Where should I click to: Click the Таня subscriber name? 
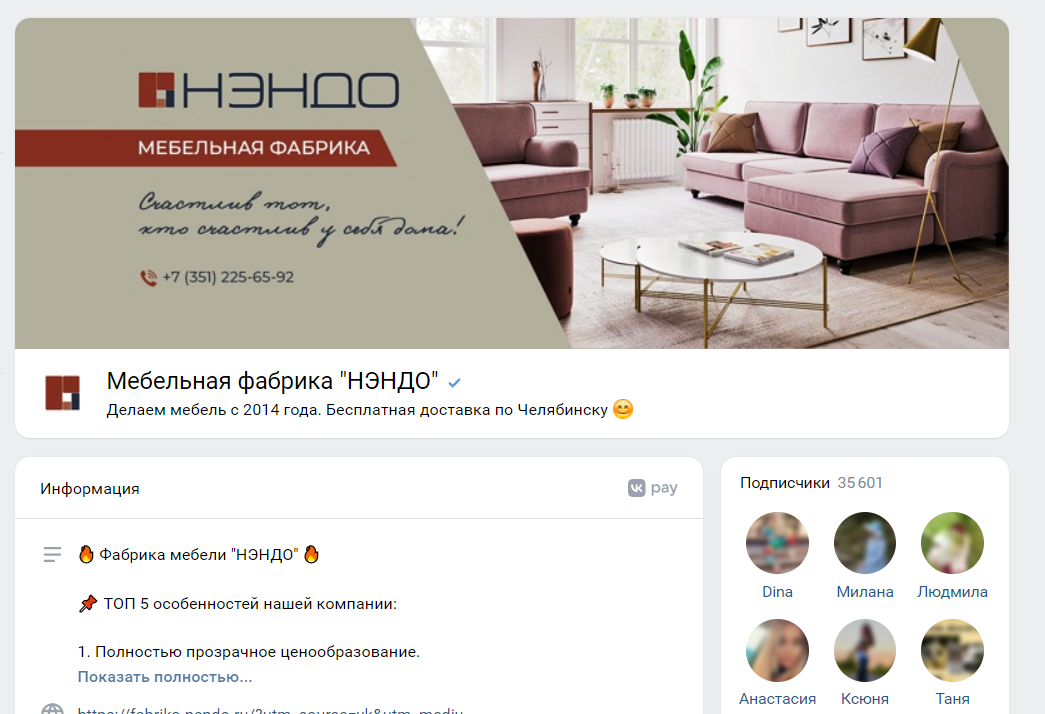(952, 699)
